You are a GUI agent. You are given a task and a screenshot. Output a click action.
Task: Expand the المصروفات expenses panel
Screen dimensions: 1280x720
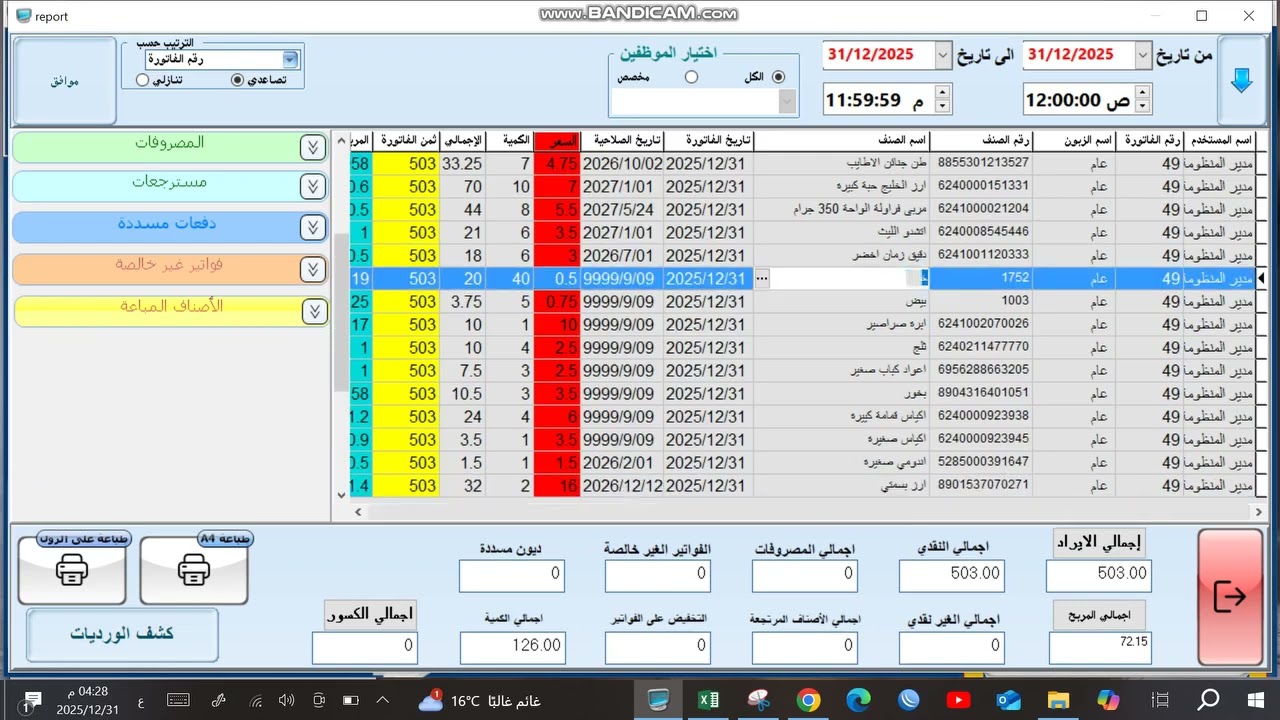[x=313, y=148]
